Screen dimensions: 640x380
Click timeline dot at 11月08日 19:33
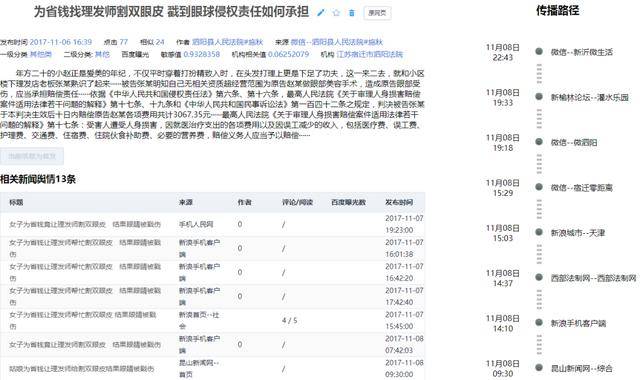click(539, 97)
